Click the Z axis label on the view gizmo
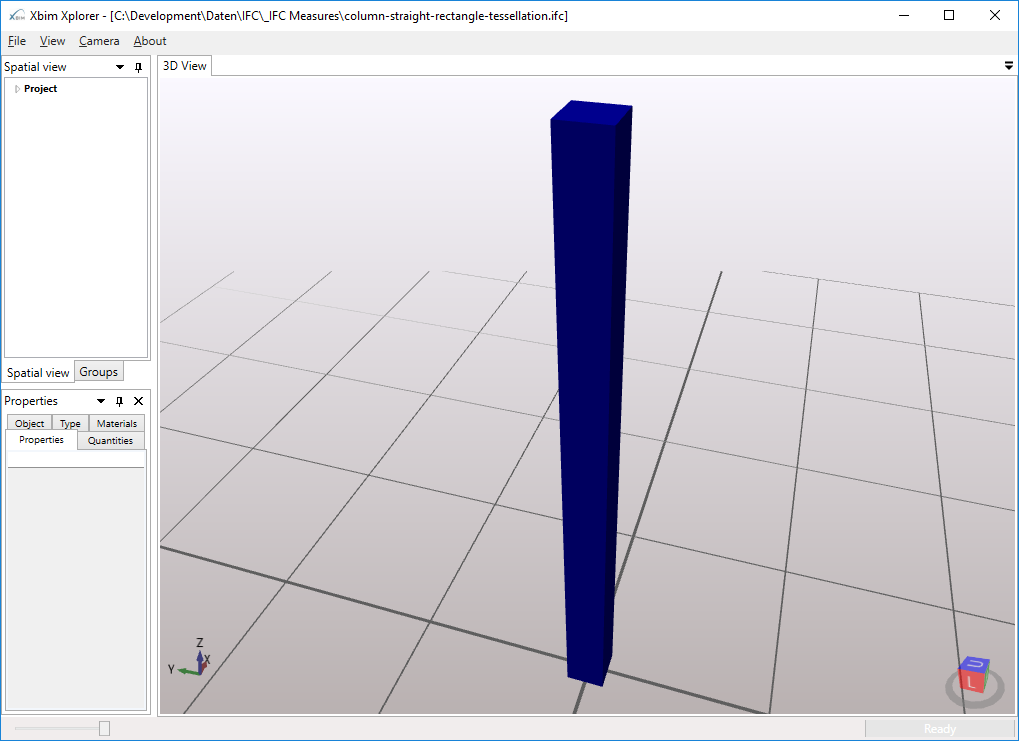Image resolution: width=1019 pixels, height=741 pixels. (198, 643)
